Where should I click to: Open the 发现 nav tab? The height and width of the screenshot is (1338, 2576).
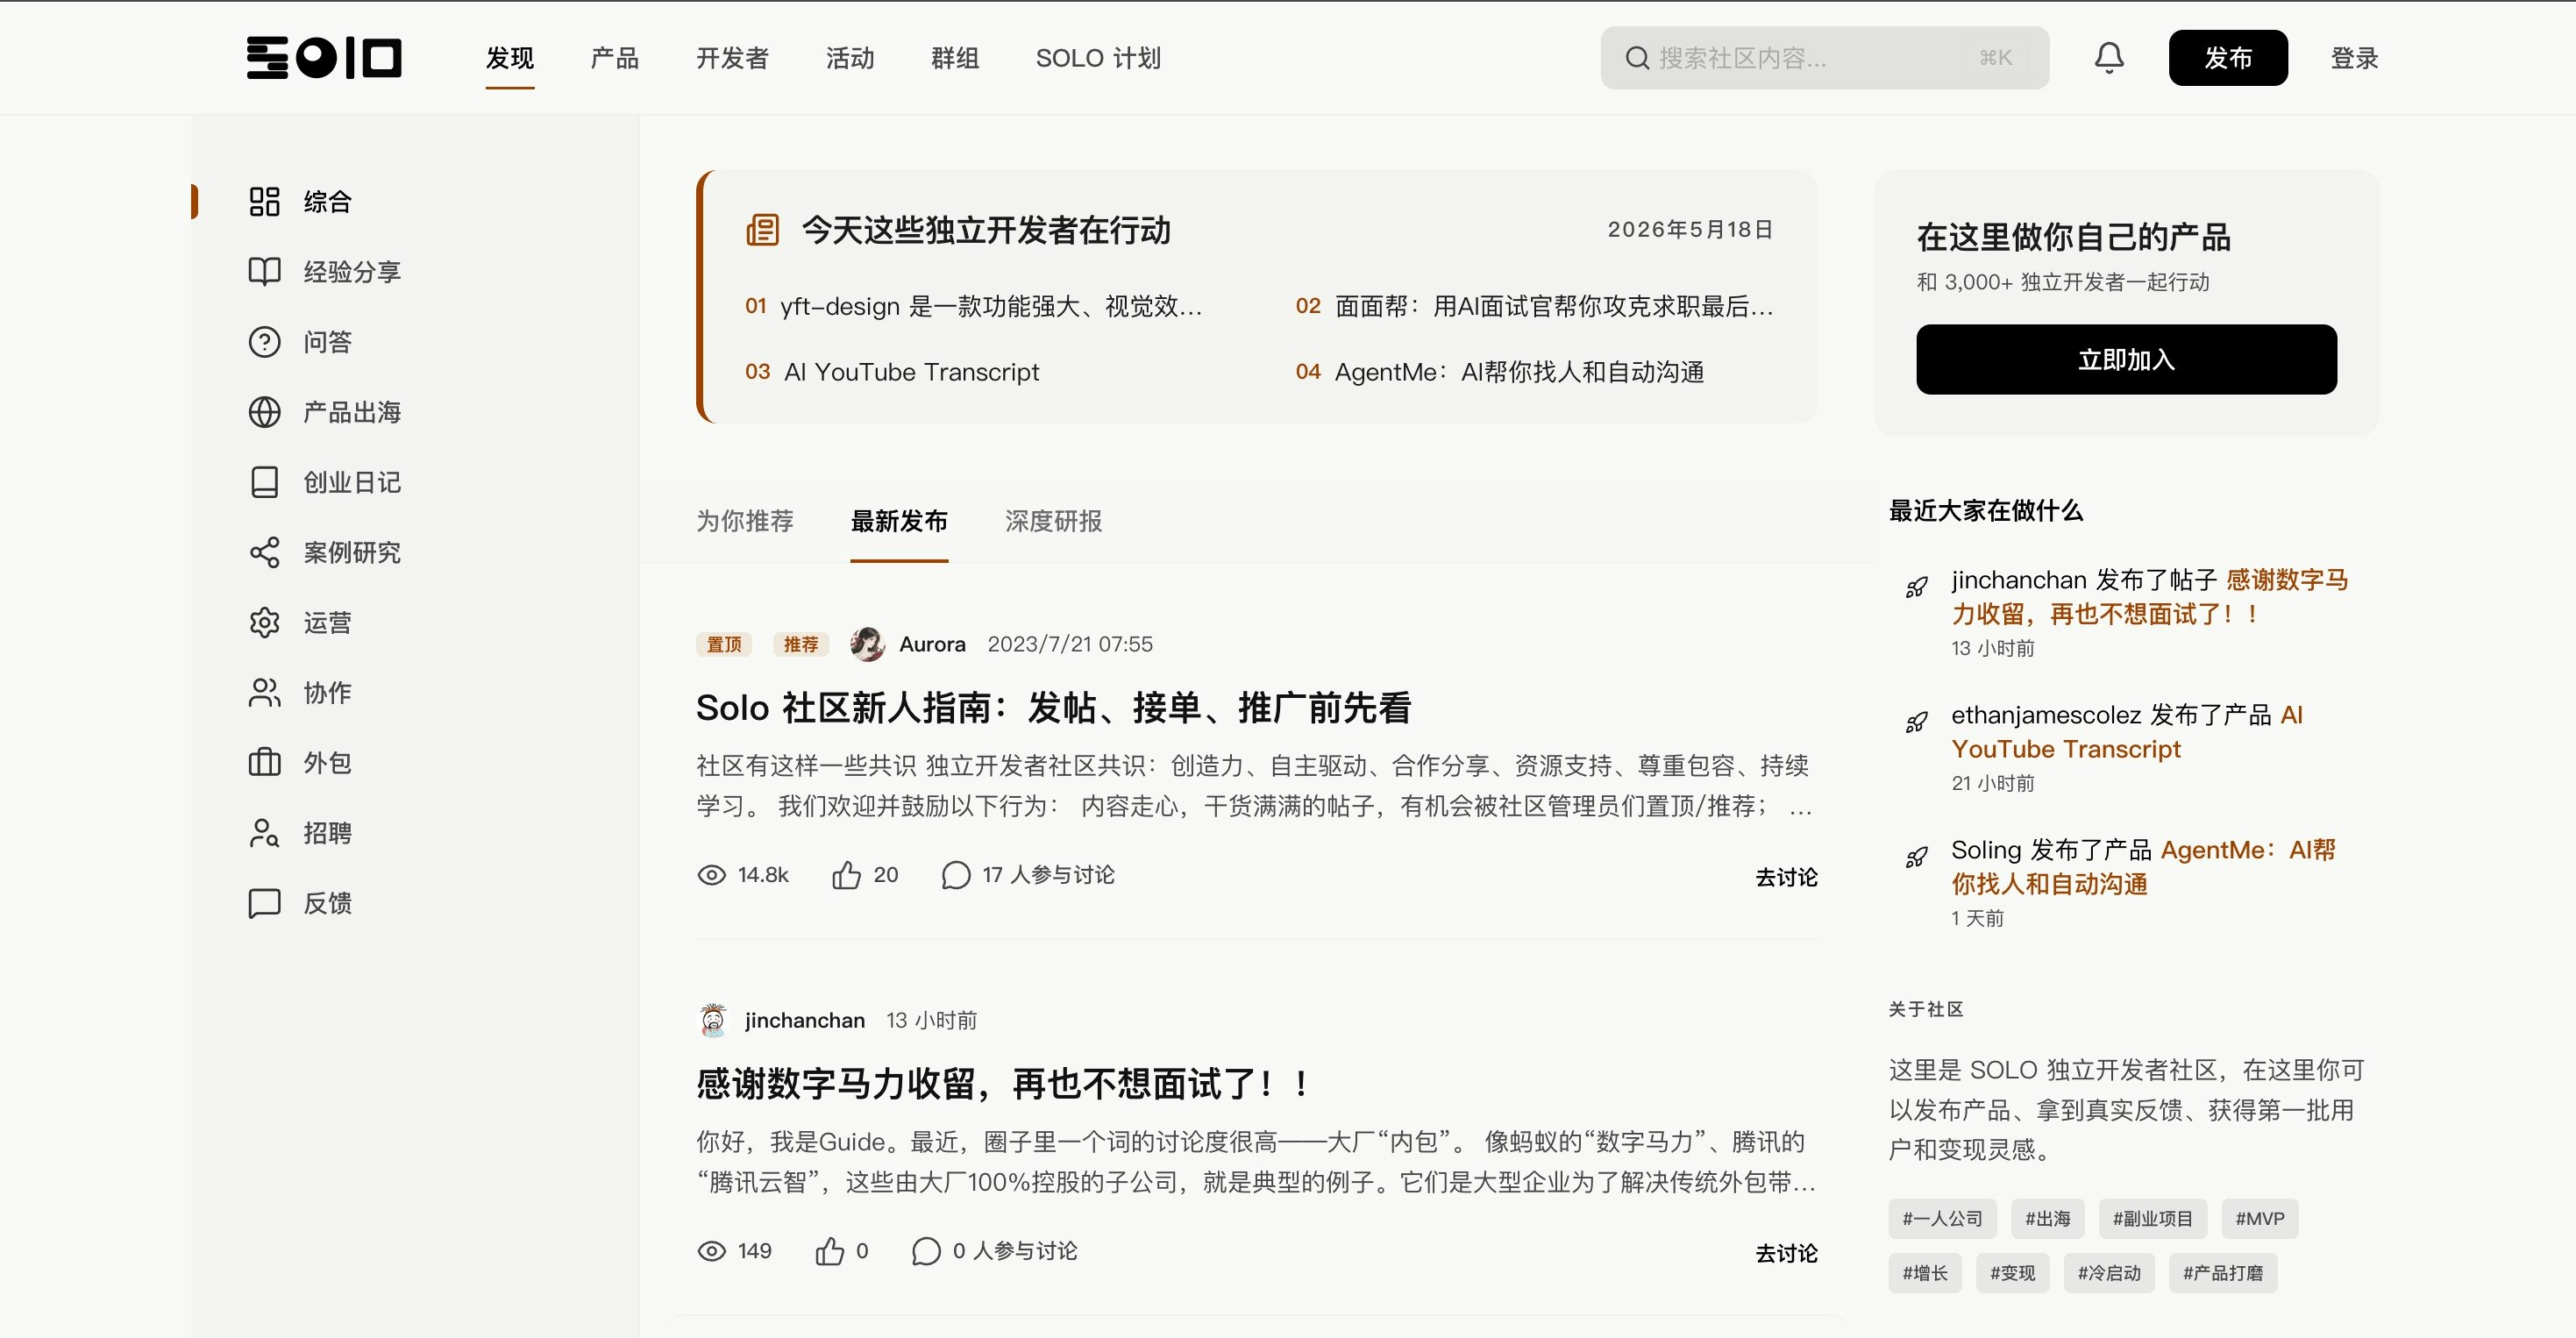tap(510, 58)
